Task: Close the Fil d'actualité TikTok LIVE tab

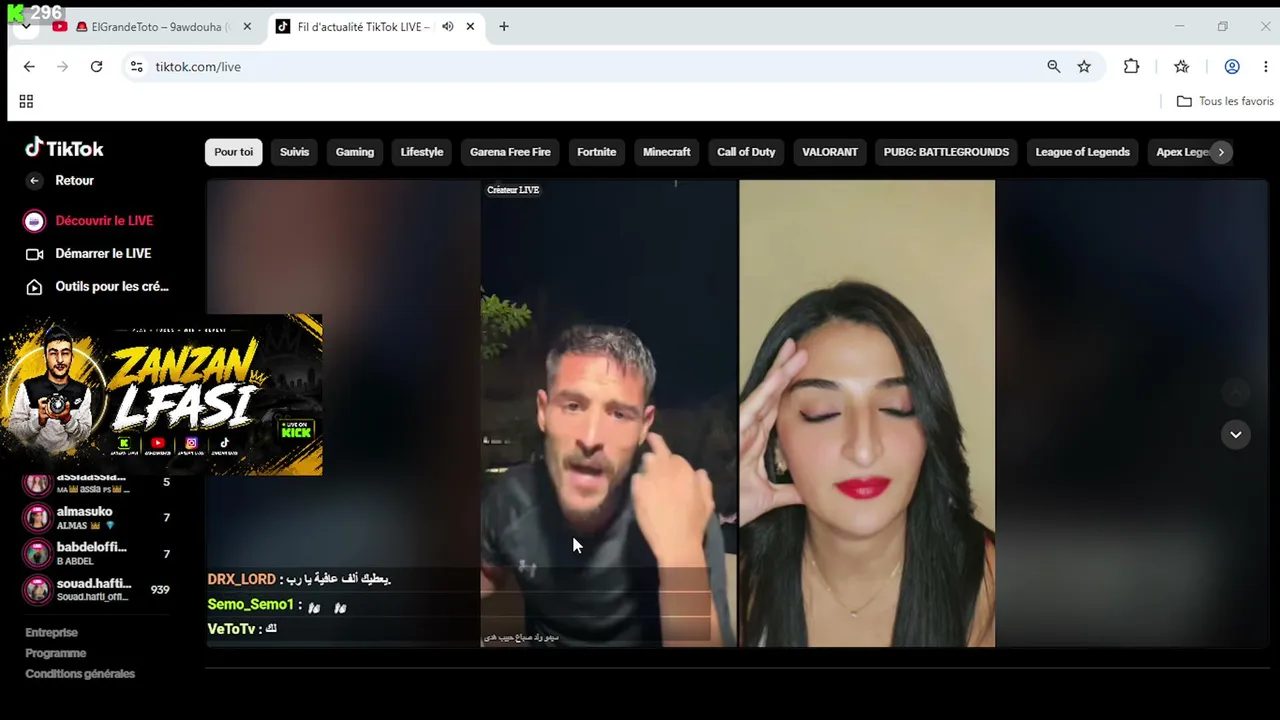Action: [x=470, y=27]
